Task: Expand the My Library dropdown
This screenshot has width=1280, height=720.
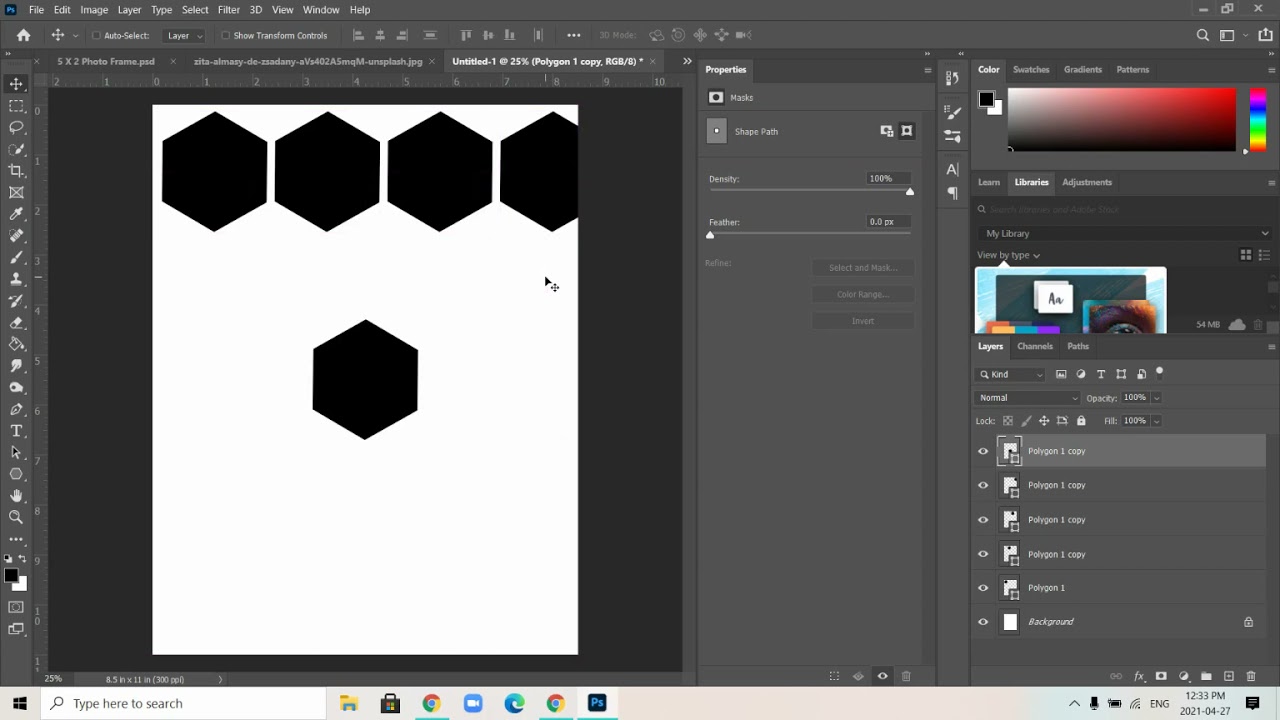Action: pyautogui.click(x=1125, y=233)
